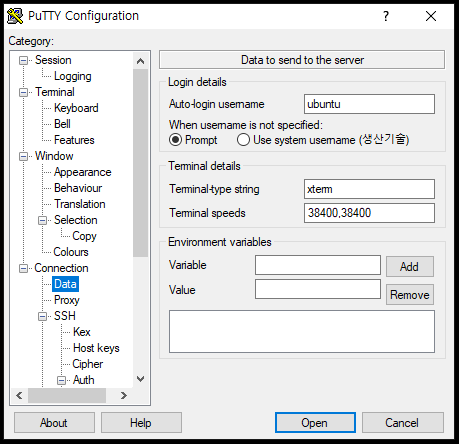Collapse the SSH tree node

[x=42, y=316]
